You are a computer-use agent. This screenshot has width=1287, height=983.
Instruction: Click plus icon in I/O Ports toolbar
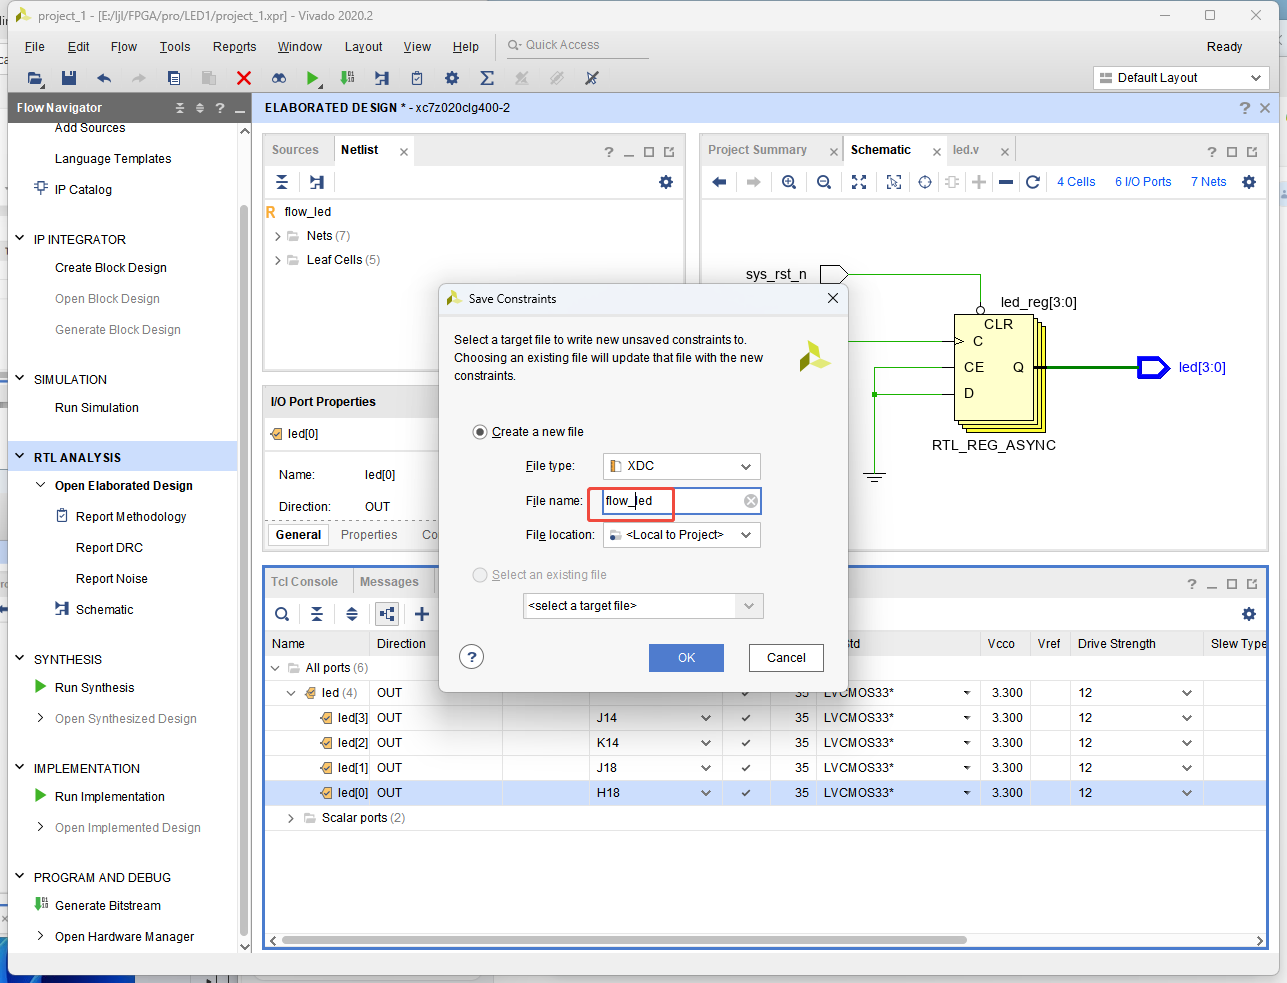tap(422, 614)
